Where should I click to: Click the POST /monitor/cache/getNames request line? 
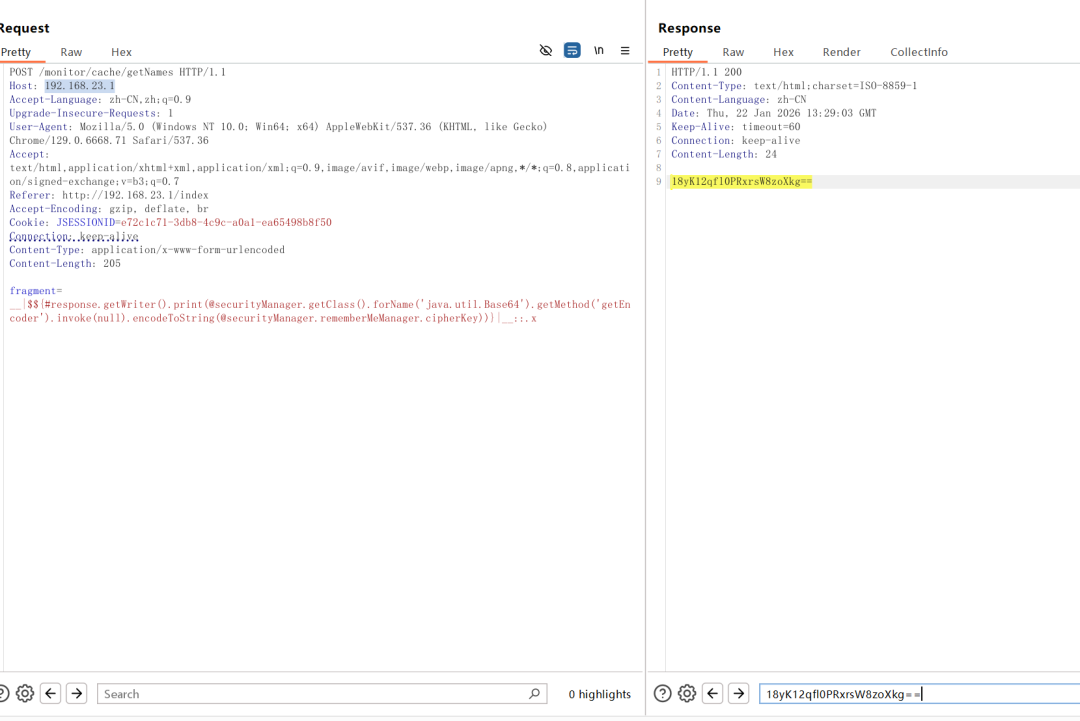point(118,72)
